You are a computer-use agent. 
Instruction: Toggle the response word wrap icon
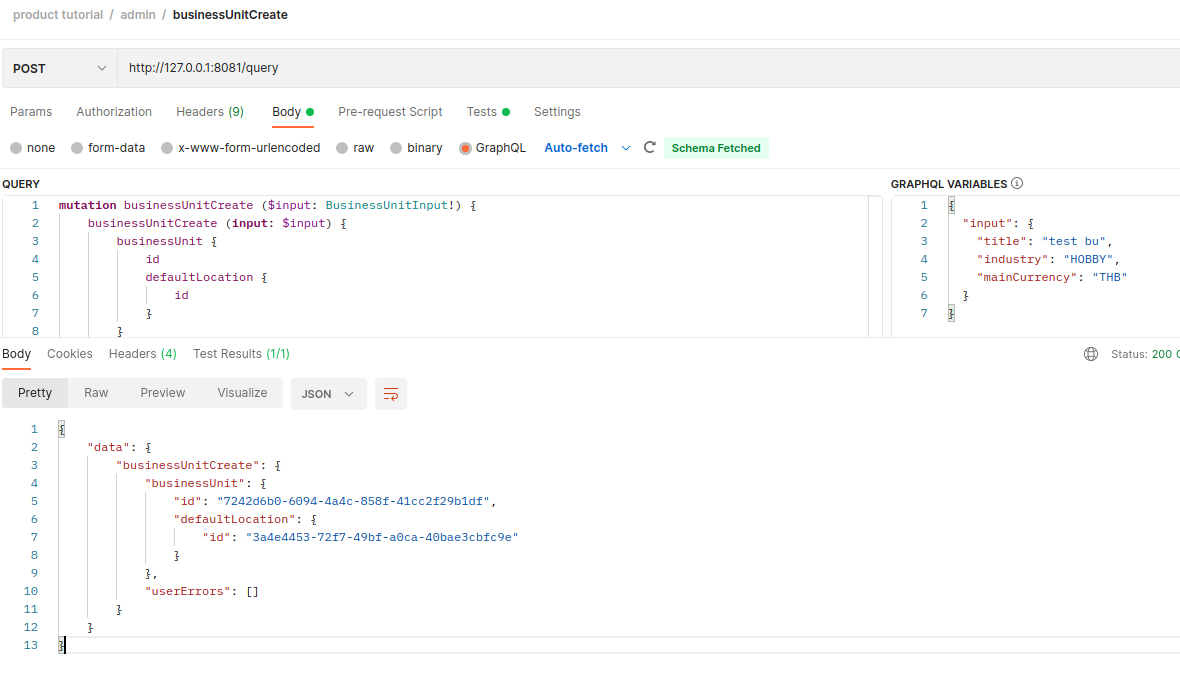(391, 394)
